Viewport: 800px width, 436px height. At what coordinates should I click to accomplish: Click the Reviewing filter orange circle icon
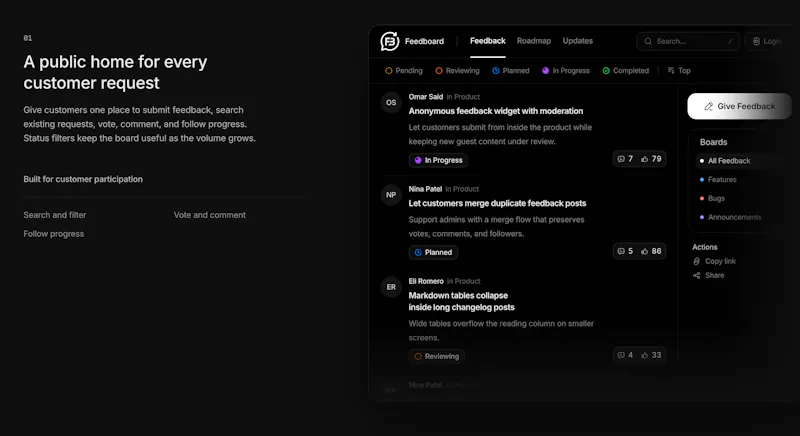point(439,70)
